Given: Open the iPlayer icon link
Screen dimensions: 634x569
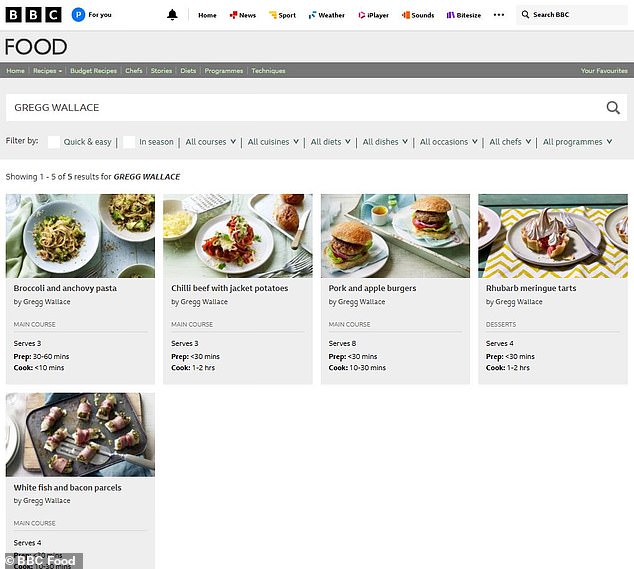Looking at the screenshot, I should coord(361,15).
